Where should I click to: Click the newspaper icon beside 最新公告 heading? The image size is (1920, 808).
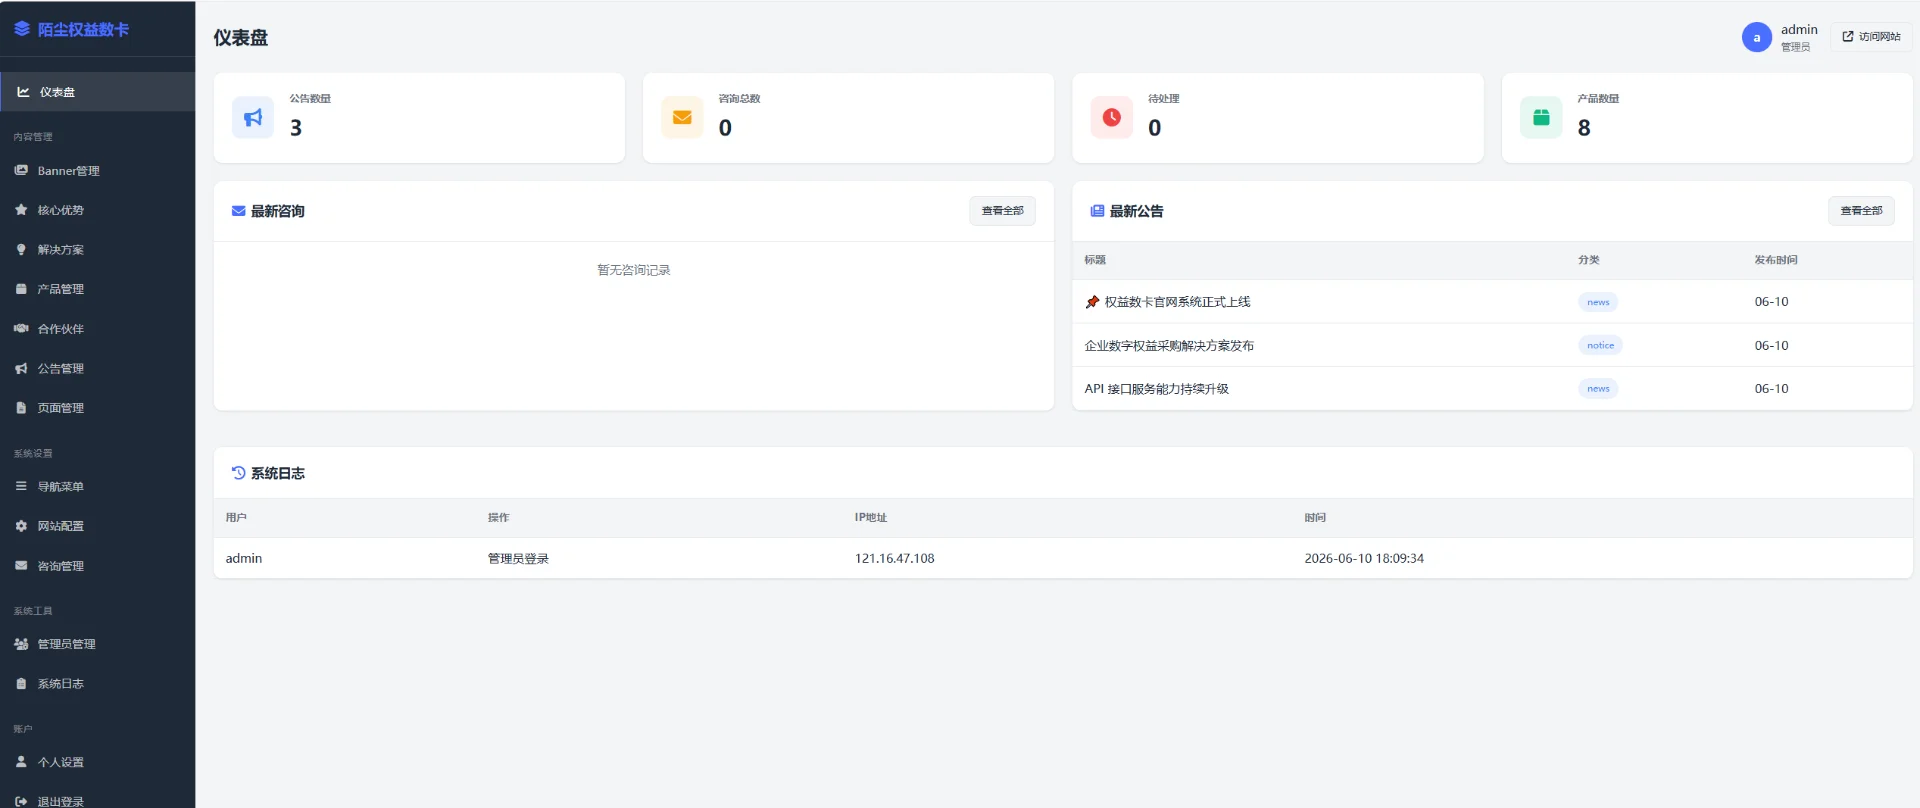coord(1097,211)
